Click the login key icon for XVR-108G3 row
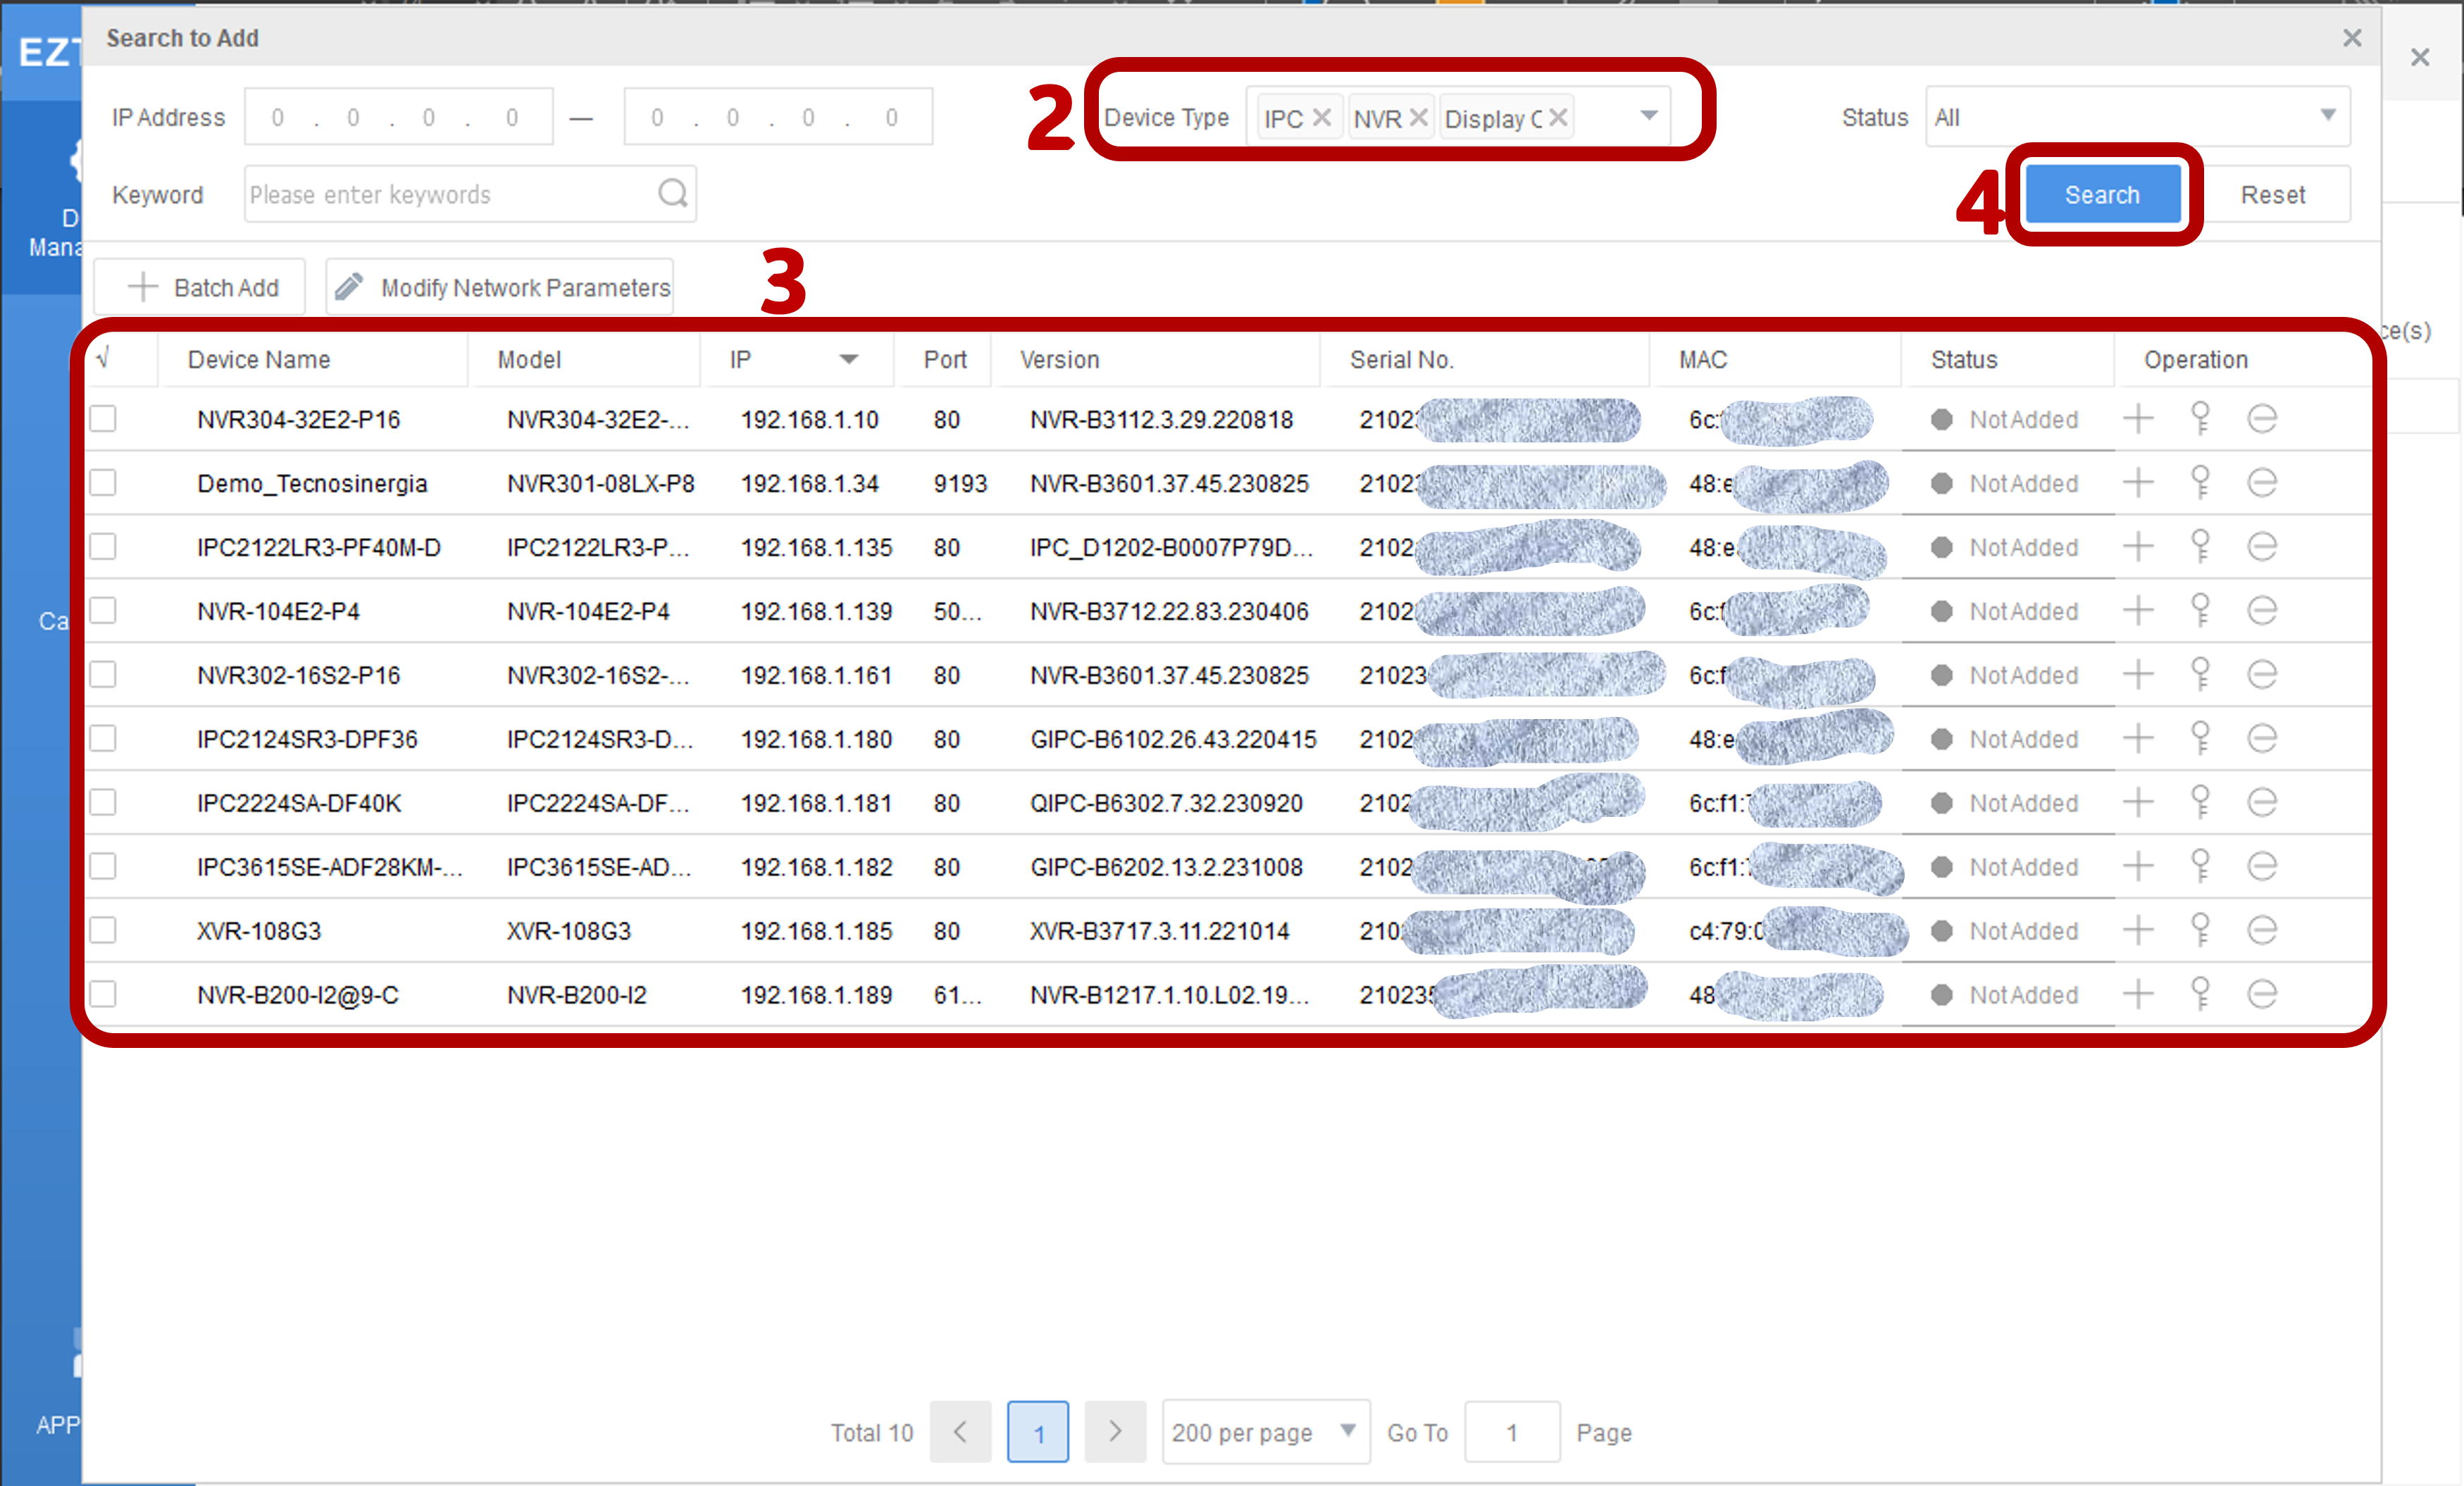The image size is (2464, 1486). [x=2201, y=930]
